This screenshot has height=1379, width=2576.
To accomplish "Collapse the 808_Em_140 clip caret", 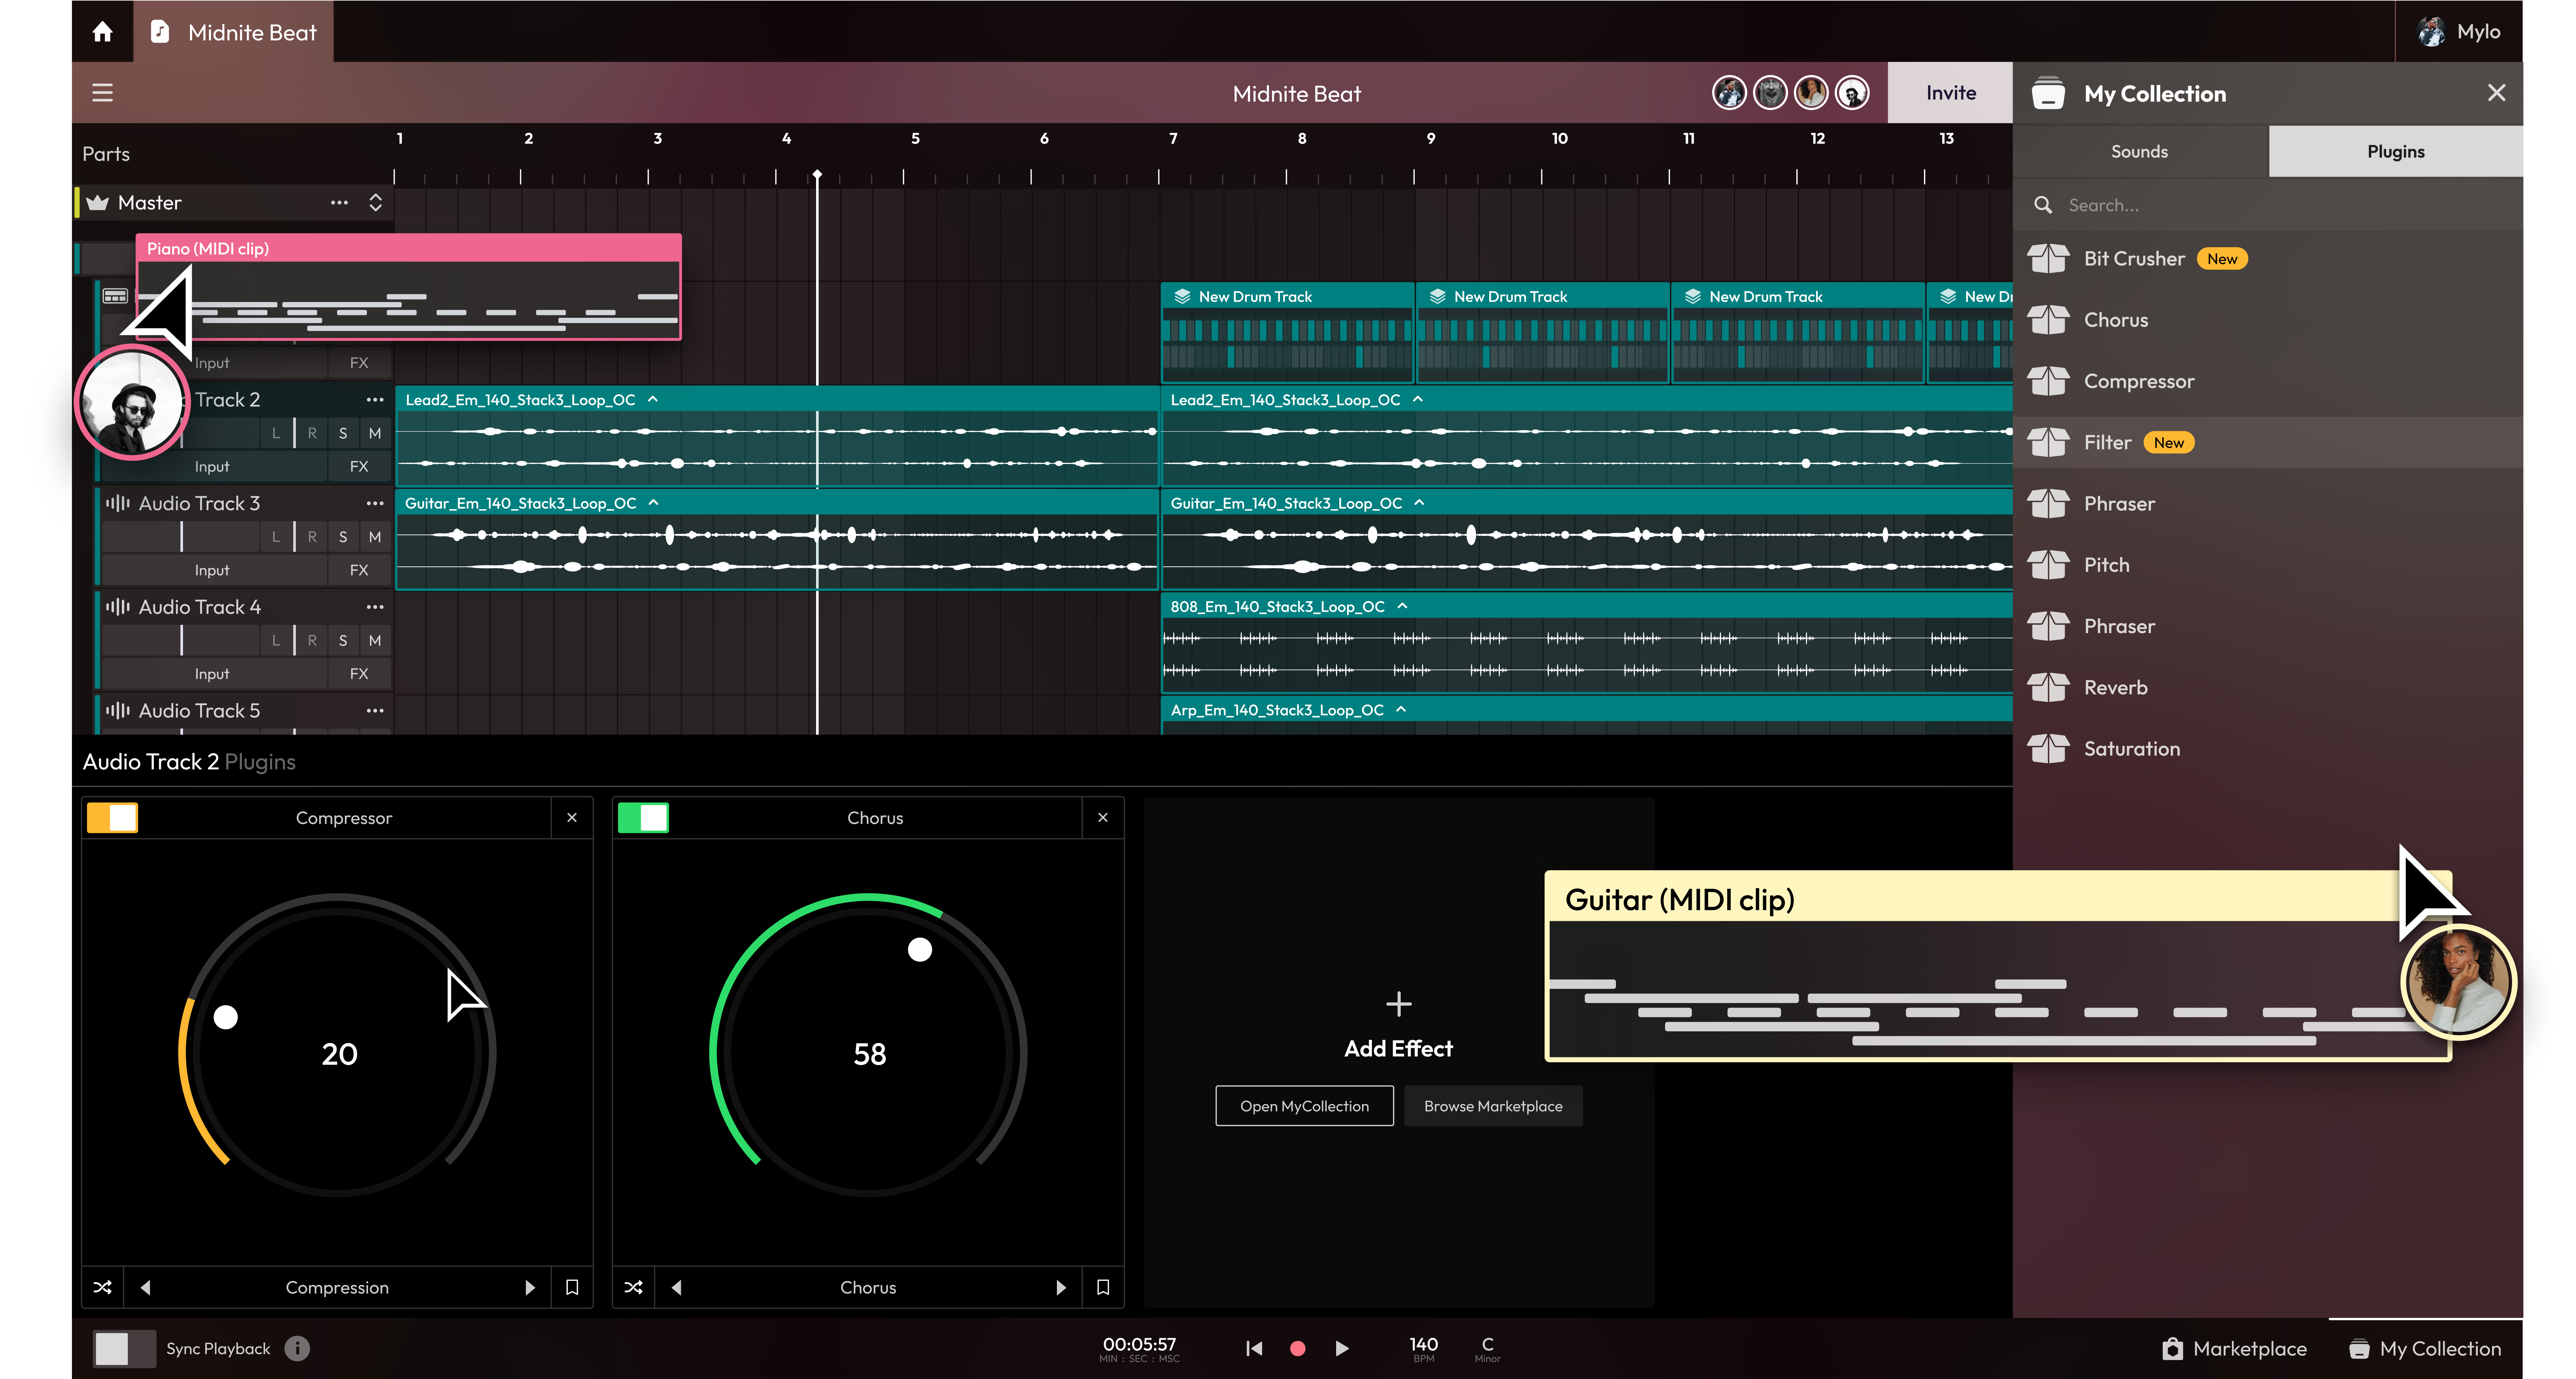I will pos(1402,606).
